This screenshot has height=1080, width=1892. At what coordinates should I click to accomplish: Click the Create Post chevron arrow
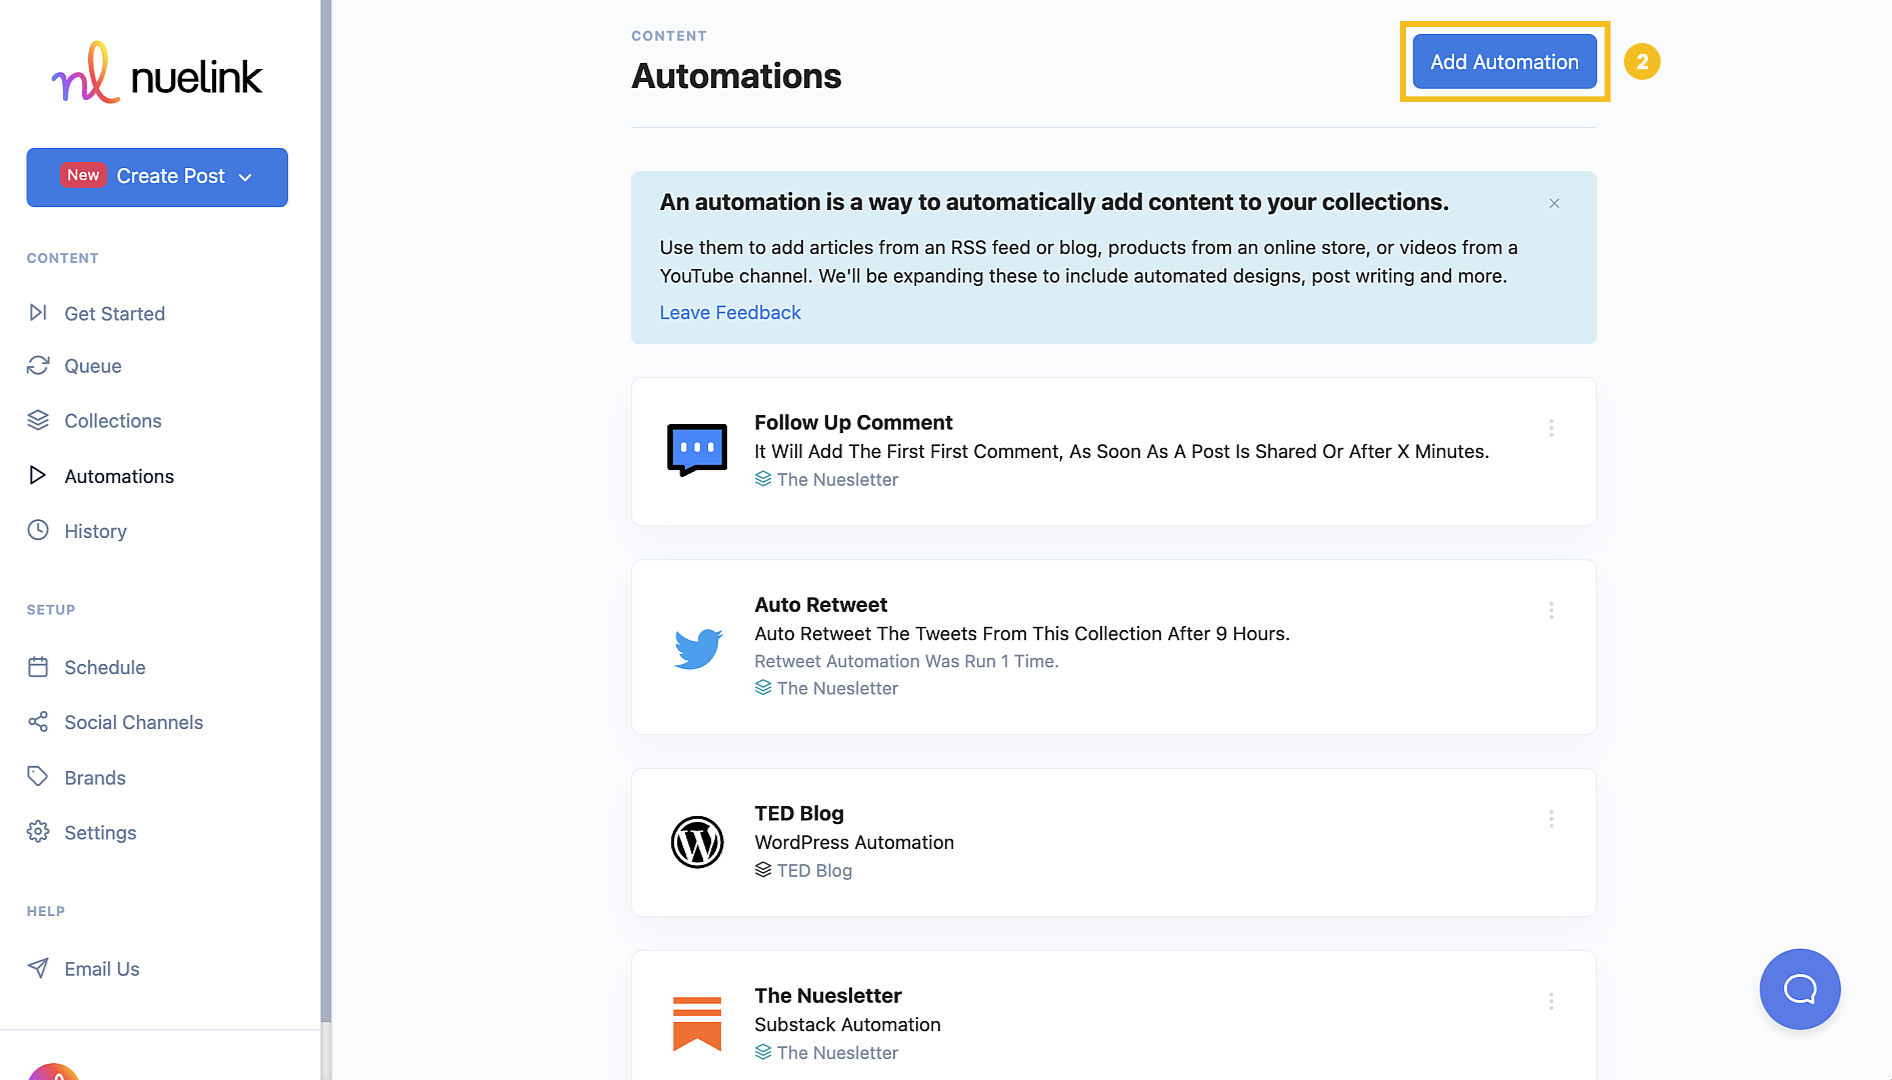click(245, 177)
